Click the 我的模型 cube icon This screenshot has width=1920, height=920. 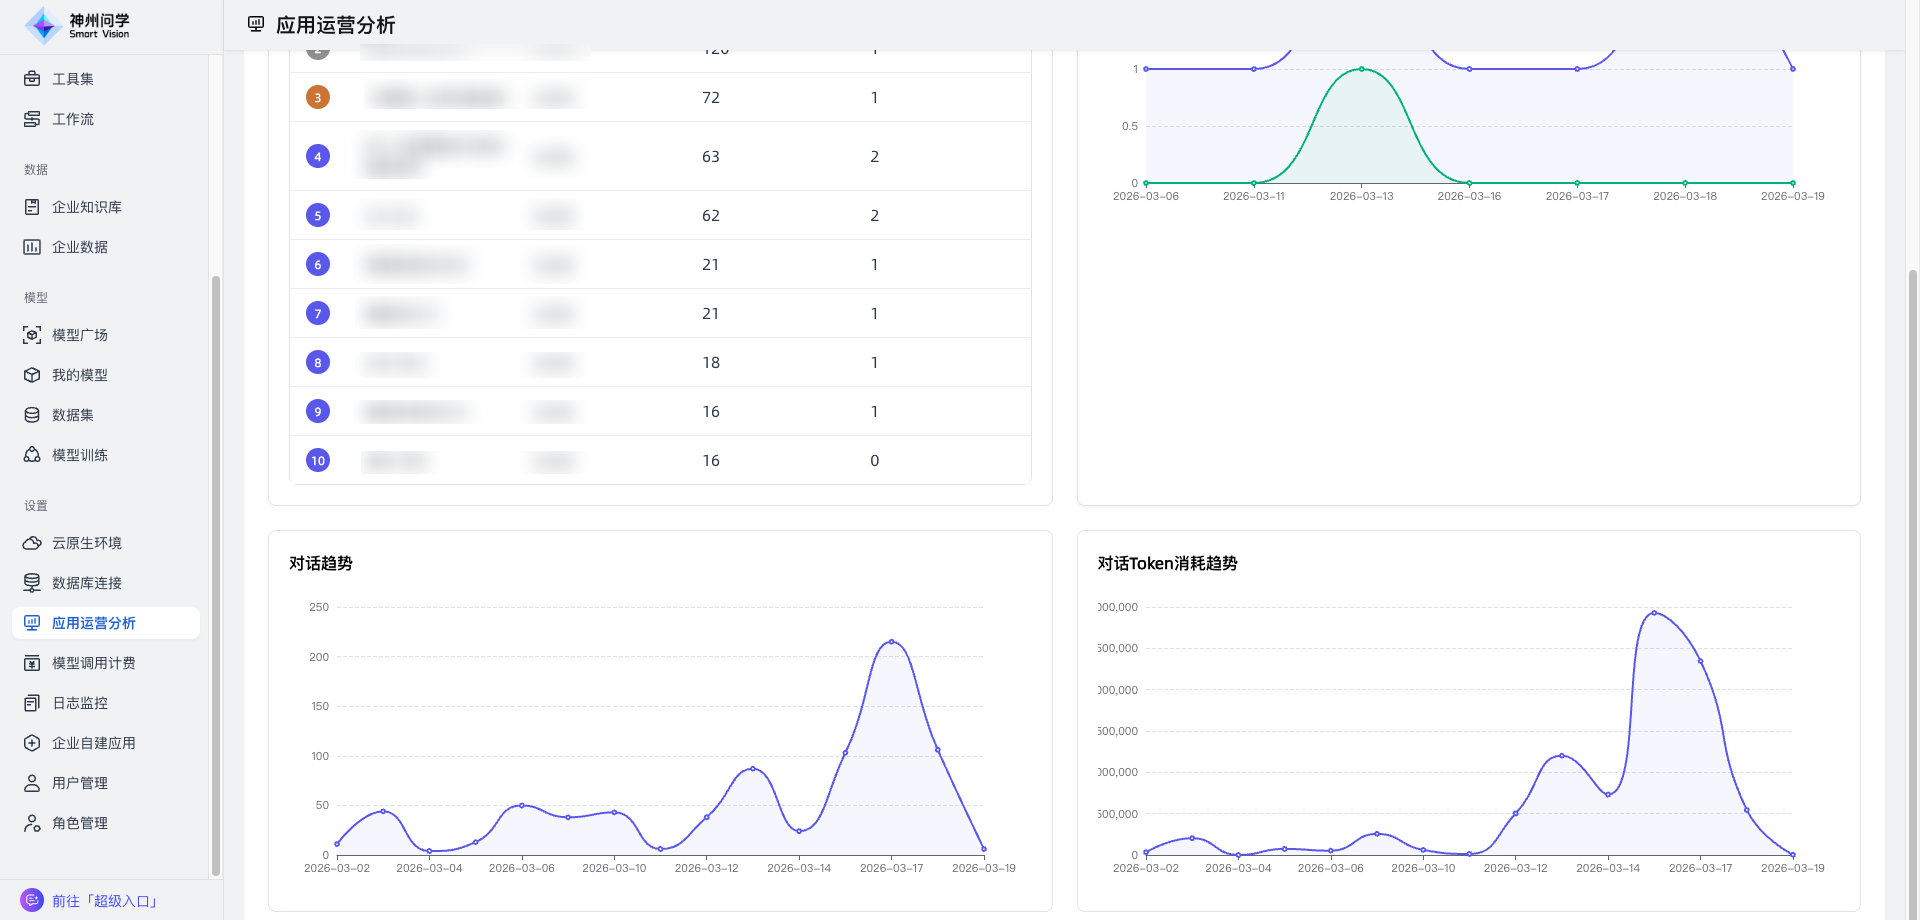(x=32, y=375)
